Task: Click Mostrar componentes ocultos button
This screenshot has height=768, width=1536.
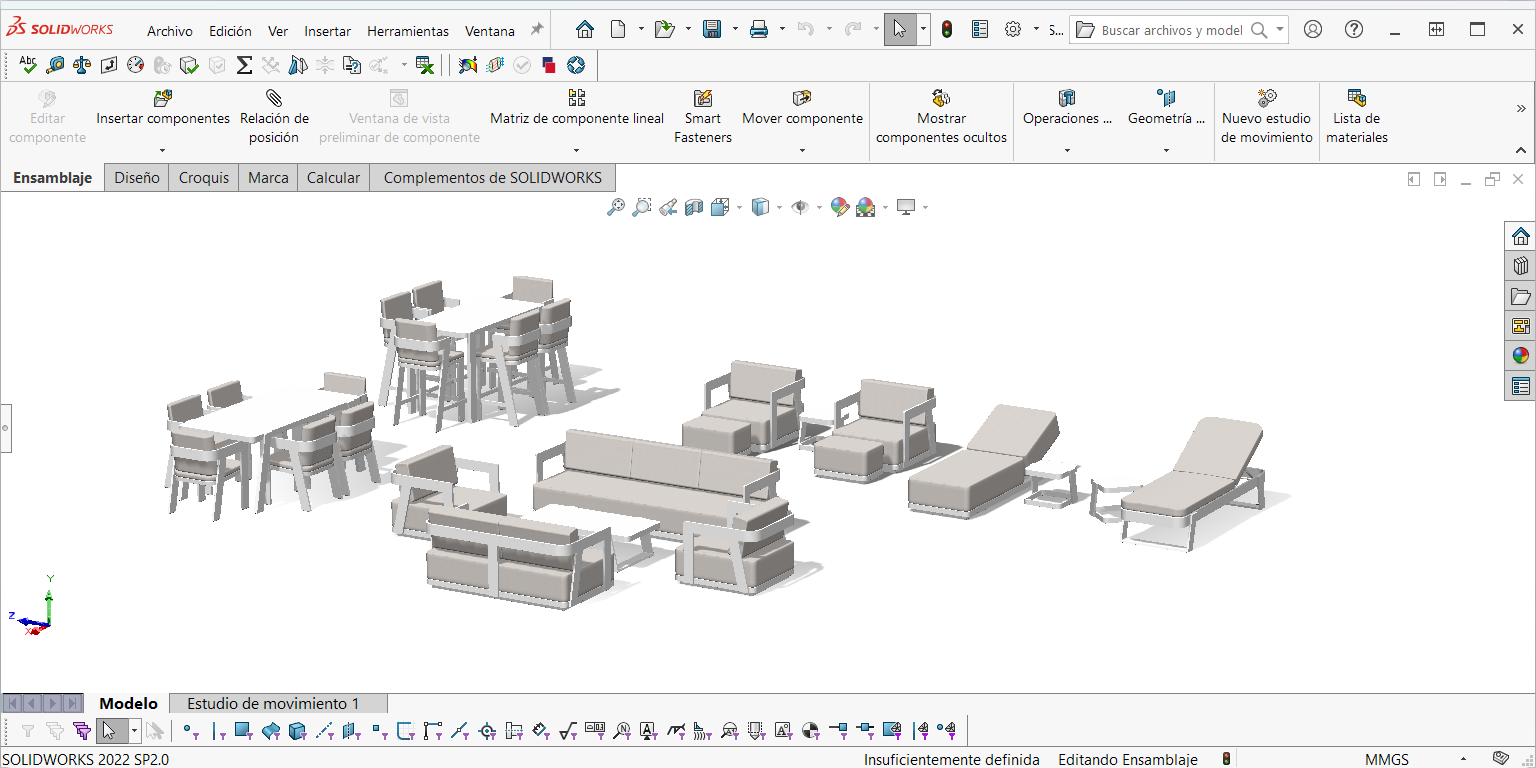Action: pos(941,117)
